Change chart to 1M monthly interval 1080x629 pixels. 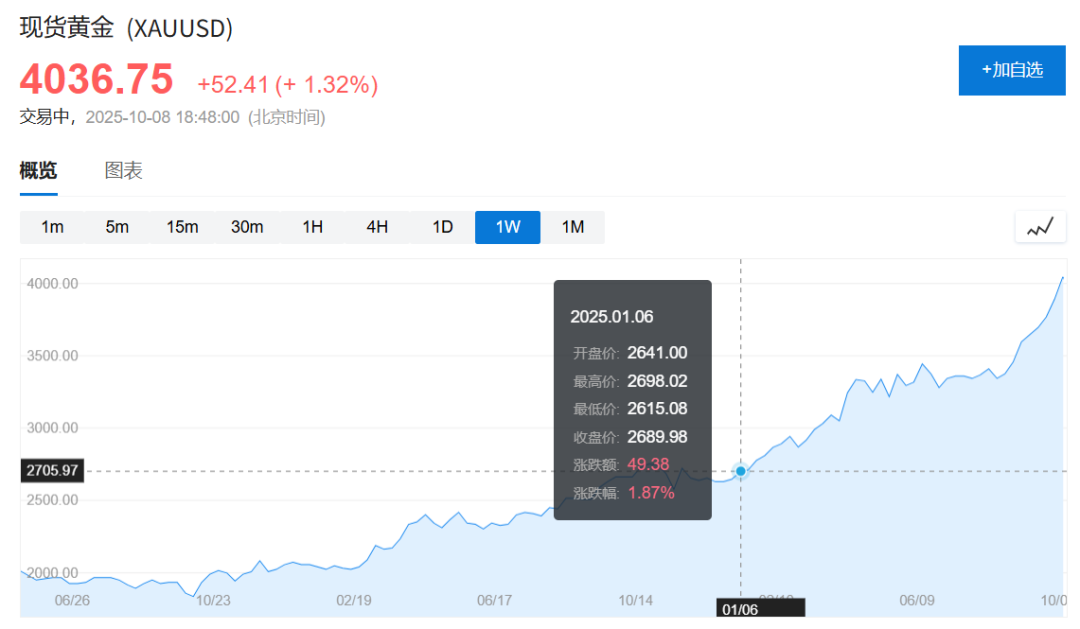573,227
